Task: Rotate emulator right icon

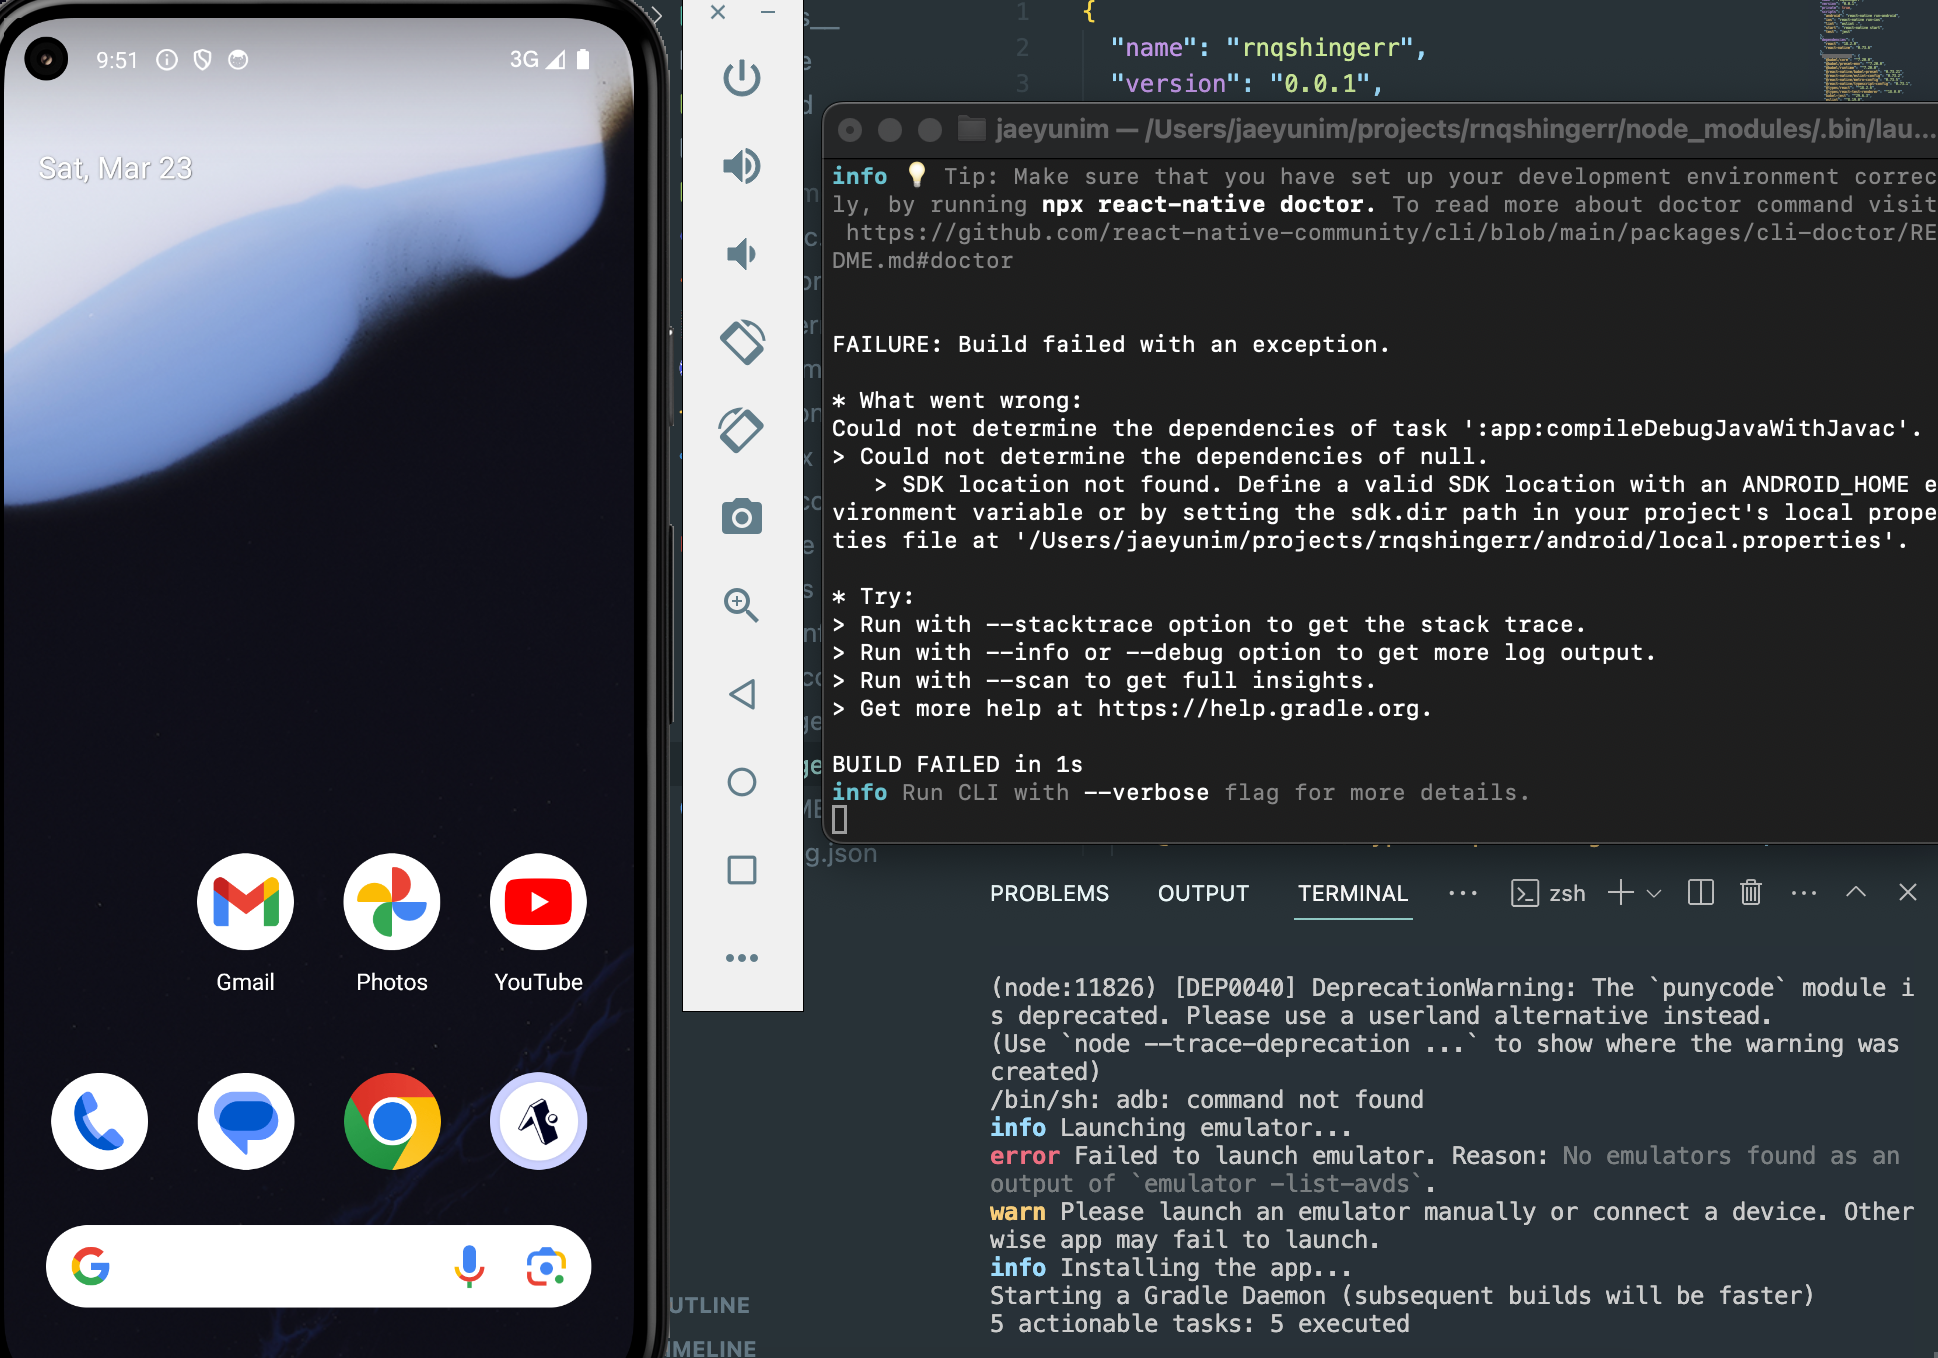Action: click(x=742, y=430)
